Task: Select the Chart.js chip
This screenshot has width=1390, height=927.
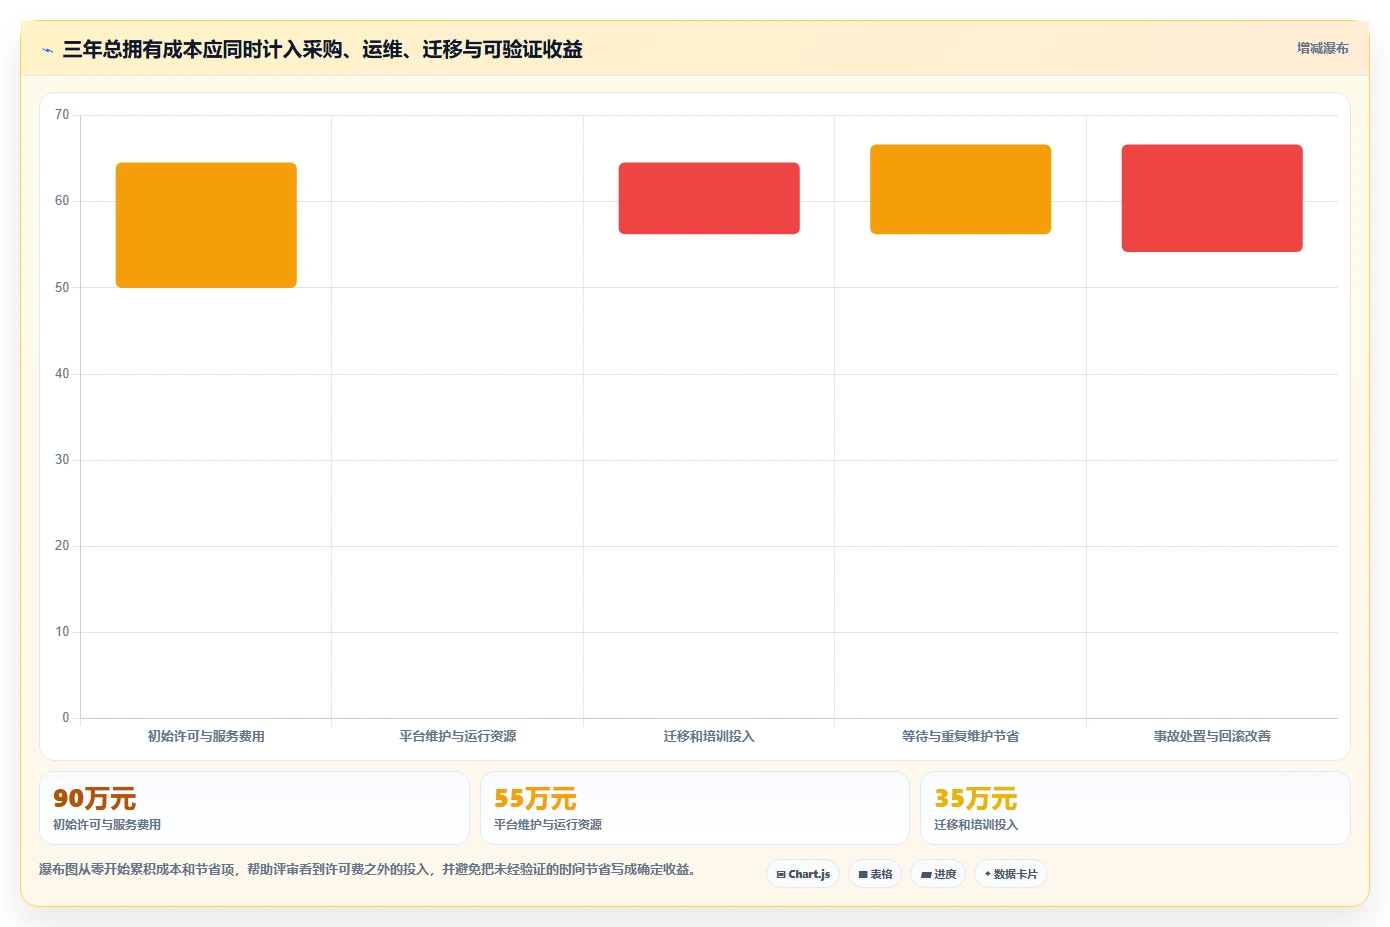Action: (803, 874)
